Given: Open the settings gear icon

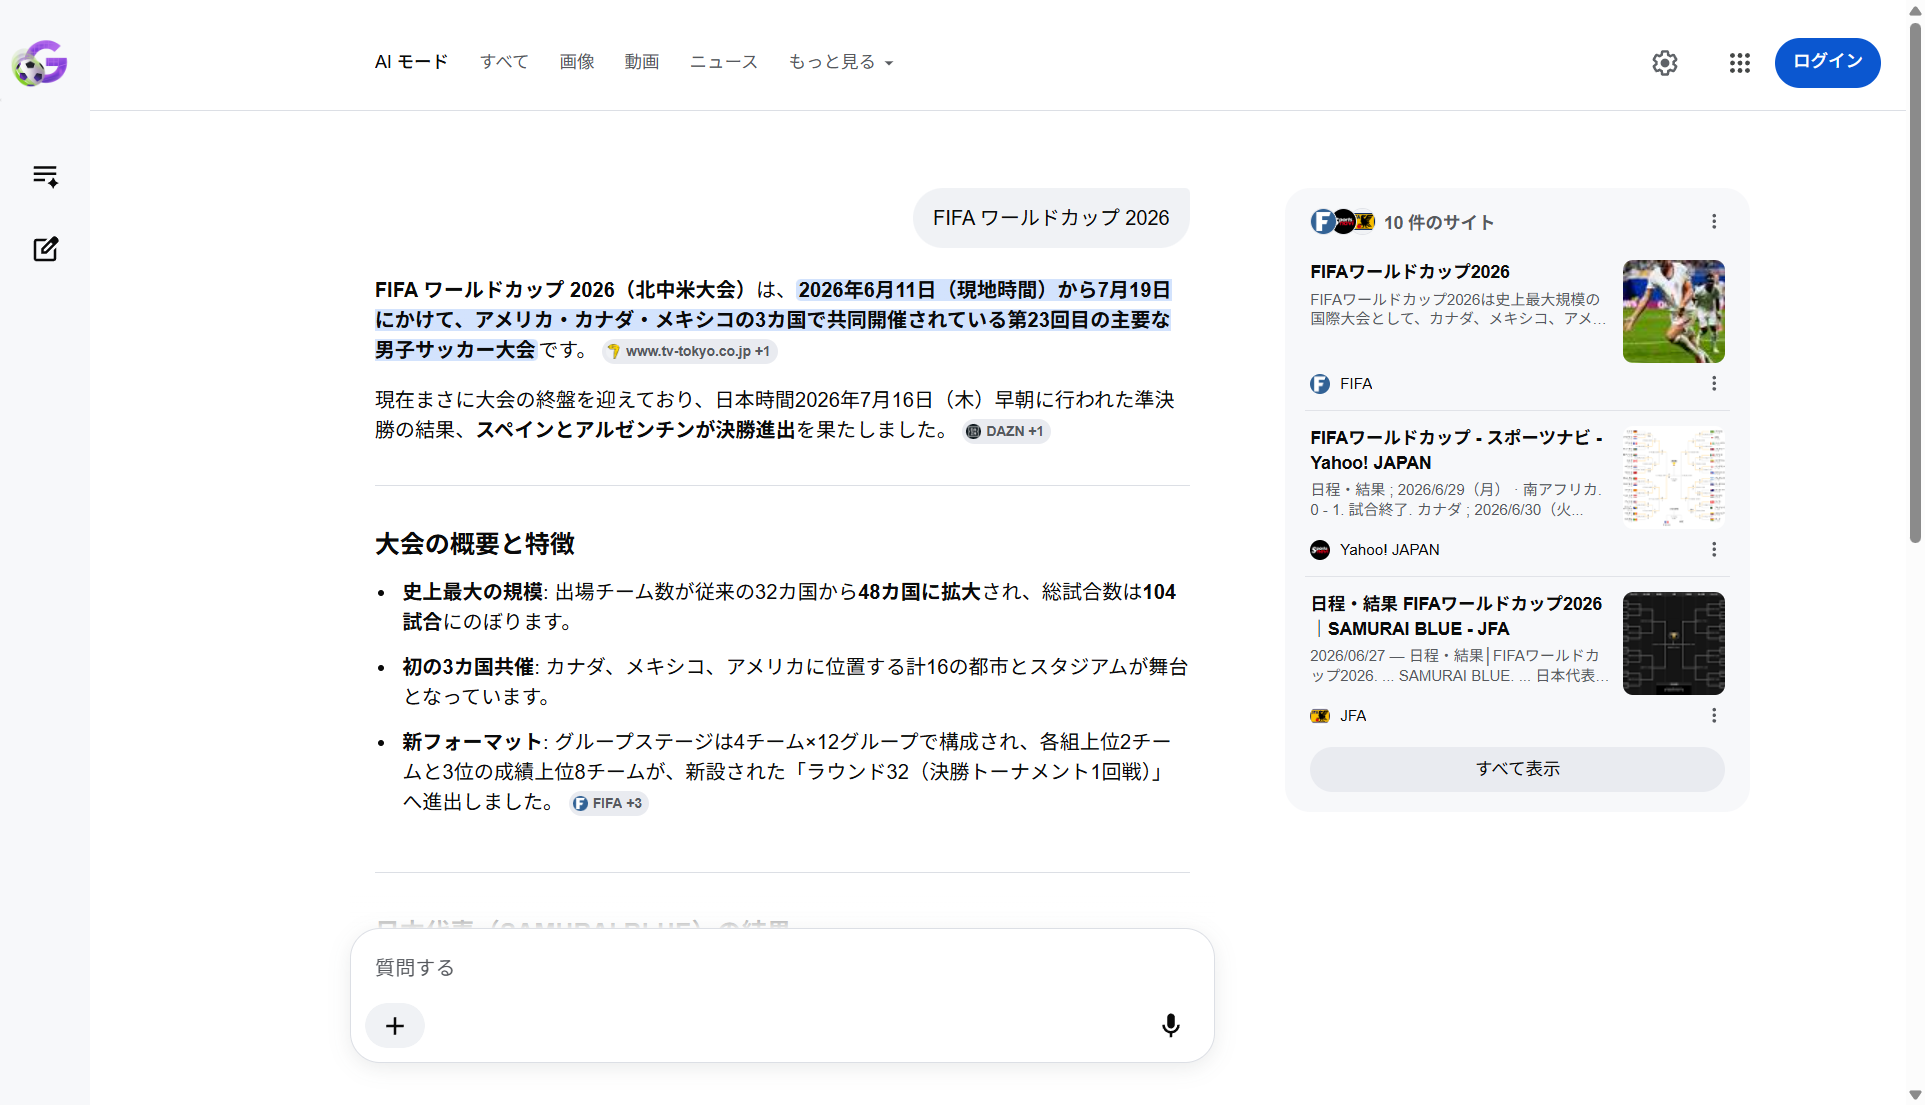Looking at the screenshot, I should tap(1664, 63).
